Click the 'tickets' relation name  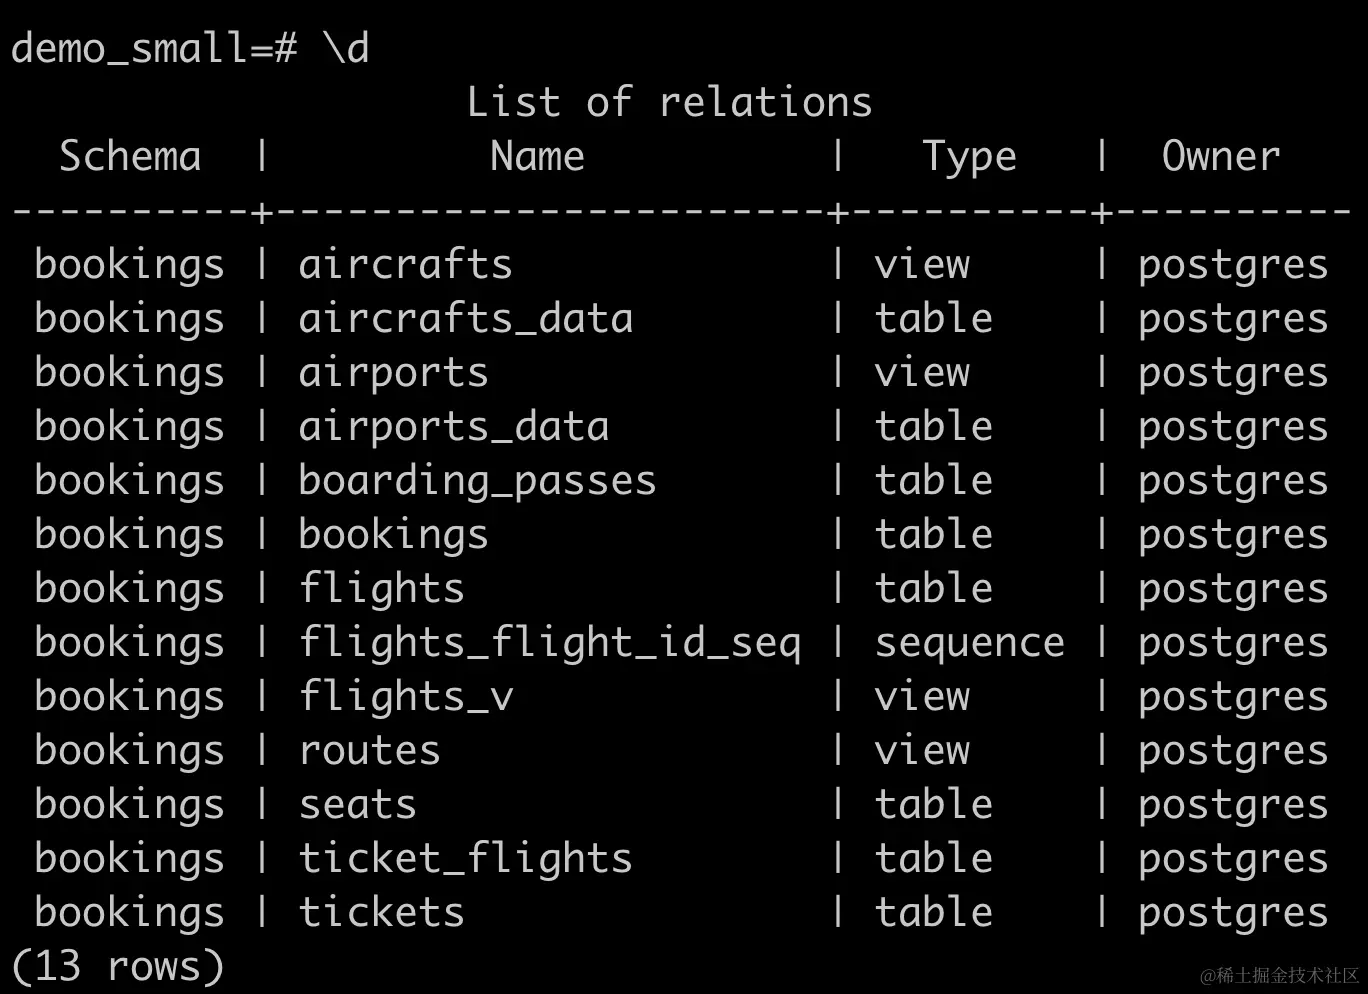381,913
